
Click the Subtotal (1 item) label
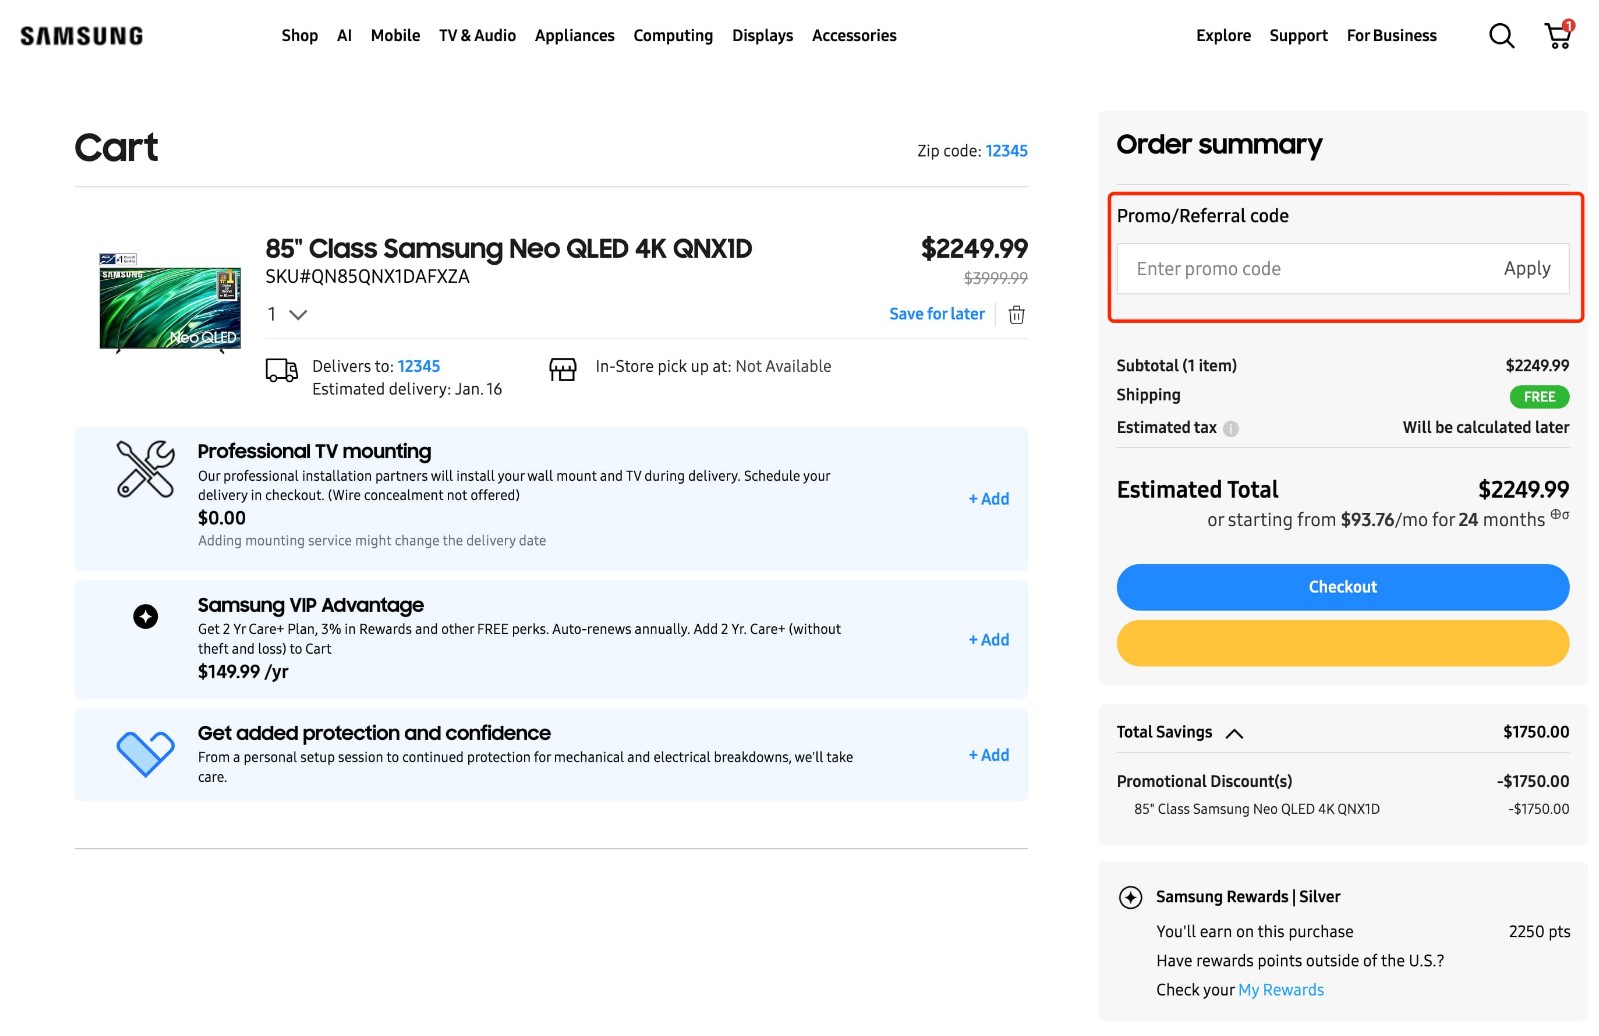coord(1176,367)
